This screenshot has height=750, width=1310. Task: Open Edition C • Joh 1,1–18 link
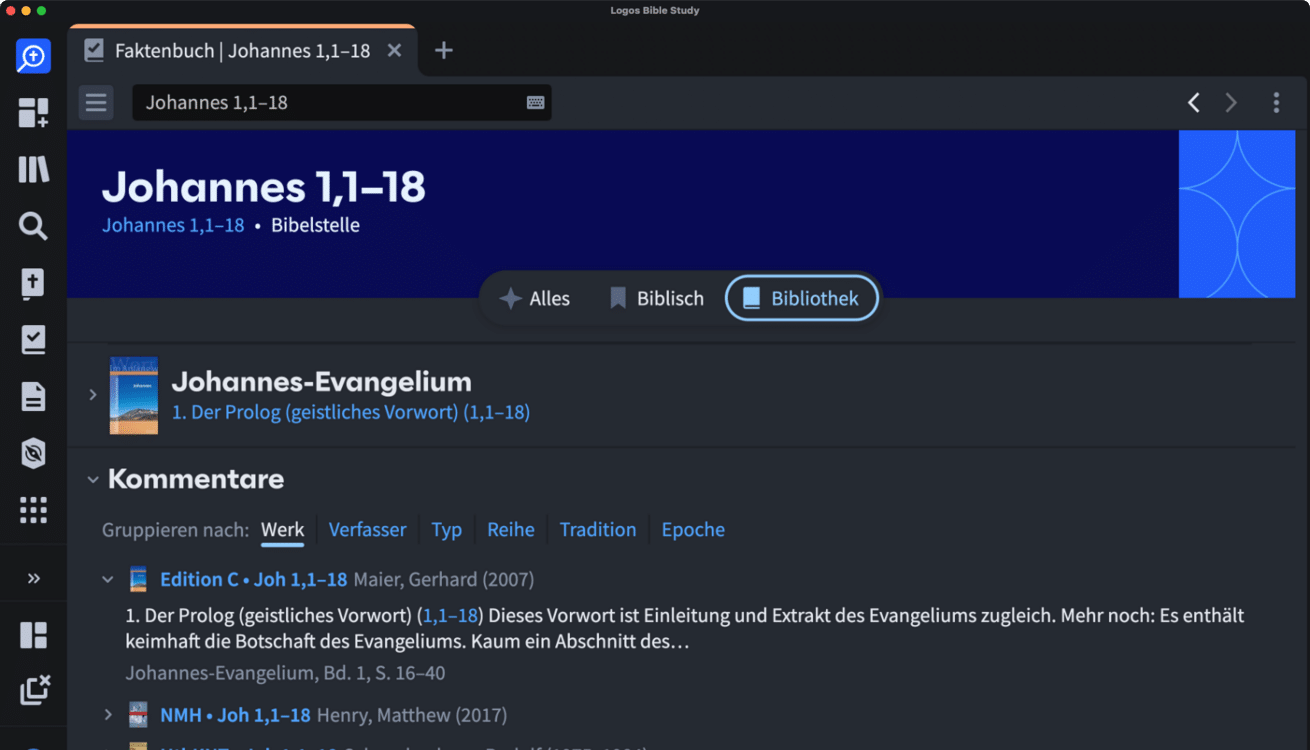point(253,579)
